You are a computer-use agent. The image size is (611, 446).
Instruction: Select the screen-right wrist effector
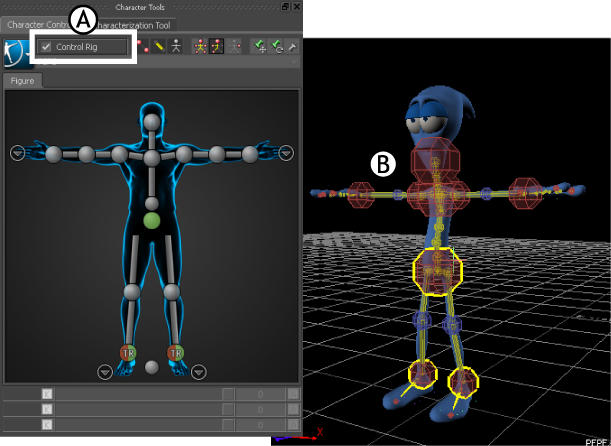[x=250, y=155]
